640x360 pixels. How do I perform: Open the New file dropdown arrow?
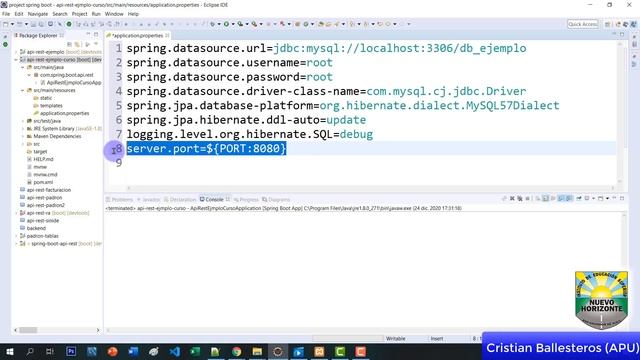12,24
